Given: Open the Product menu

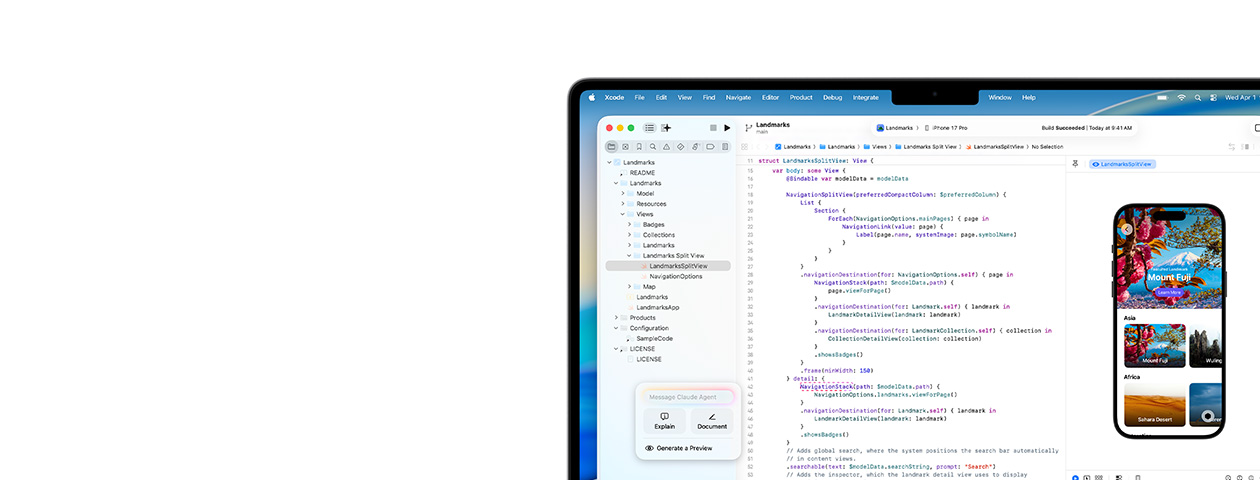Looking at the screenshot, I should click(801, 97).
